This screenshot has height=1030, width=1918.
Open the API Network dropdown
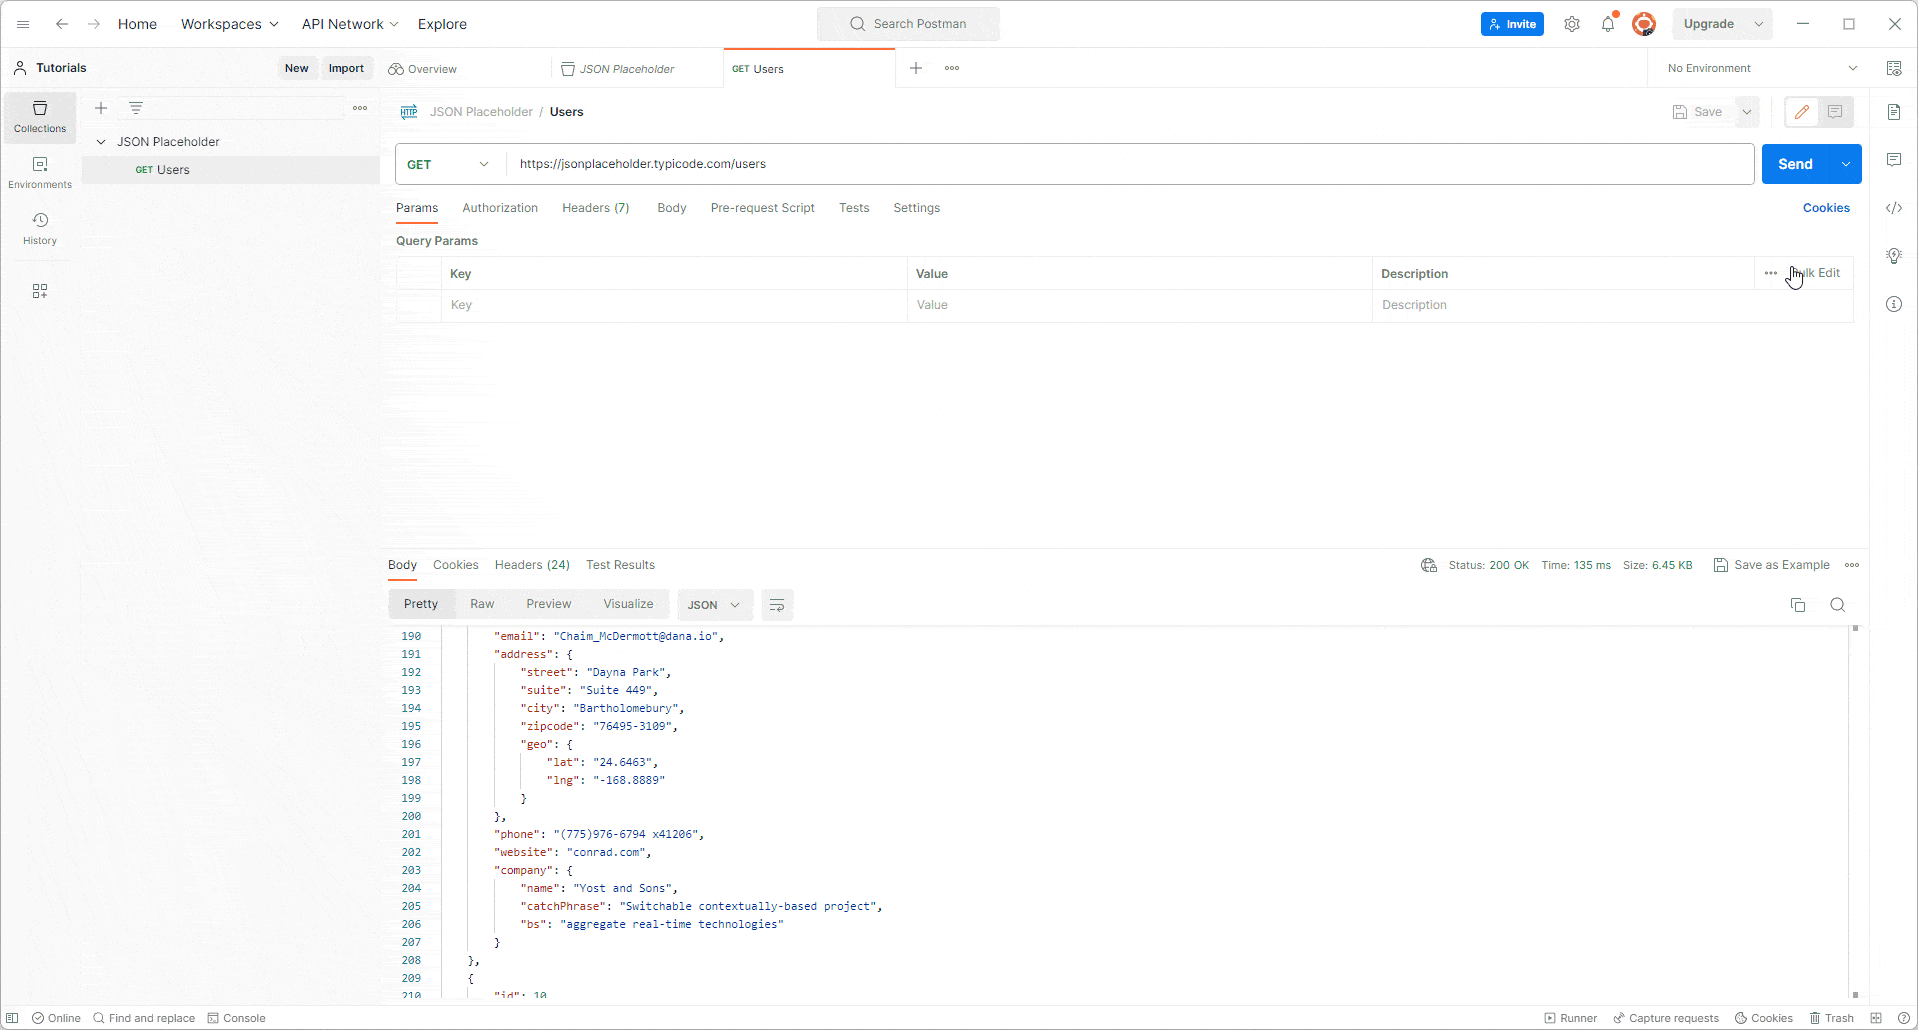tap(350, 24)
